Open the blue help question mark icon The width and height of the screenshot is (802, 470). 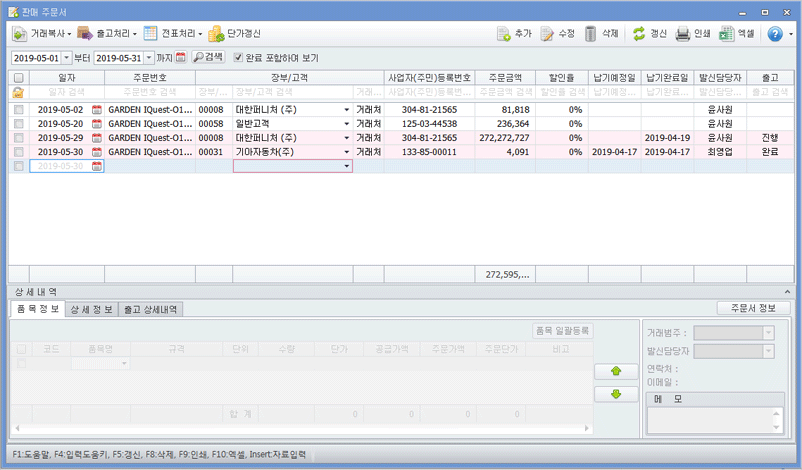click(x=774, y=33)
